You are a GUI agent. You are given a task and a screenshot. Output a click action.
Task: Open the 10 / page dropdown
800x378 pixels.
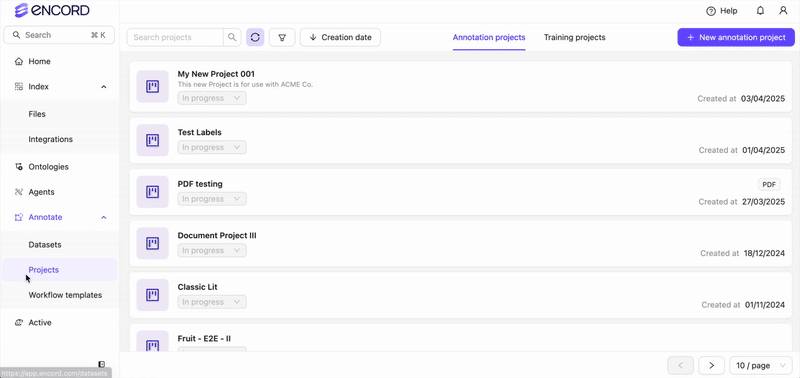(761, 365)
